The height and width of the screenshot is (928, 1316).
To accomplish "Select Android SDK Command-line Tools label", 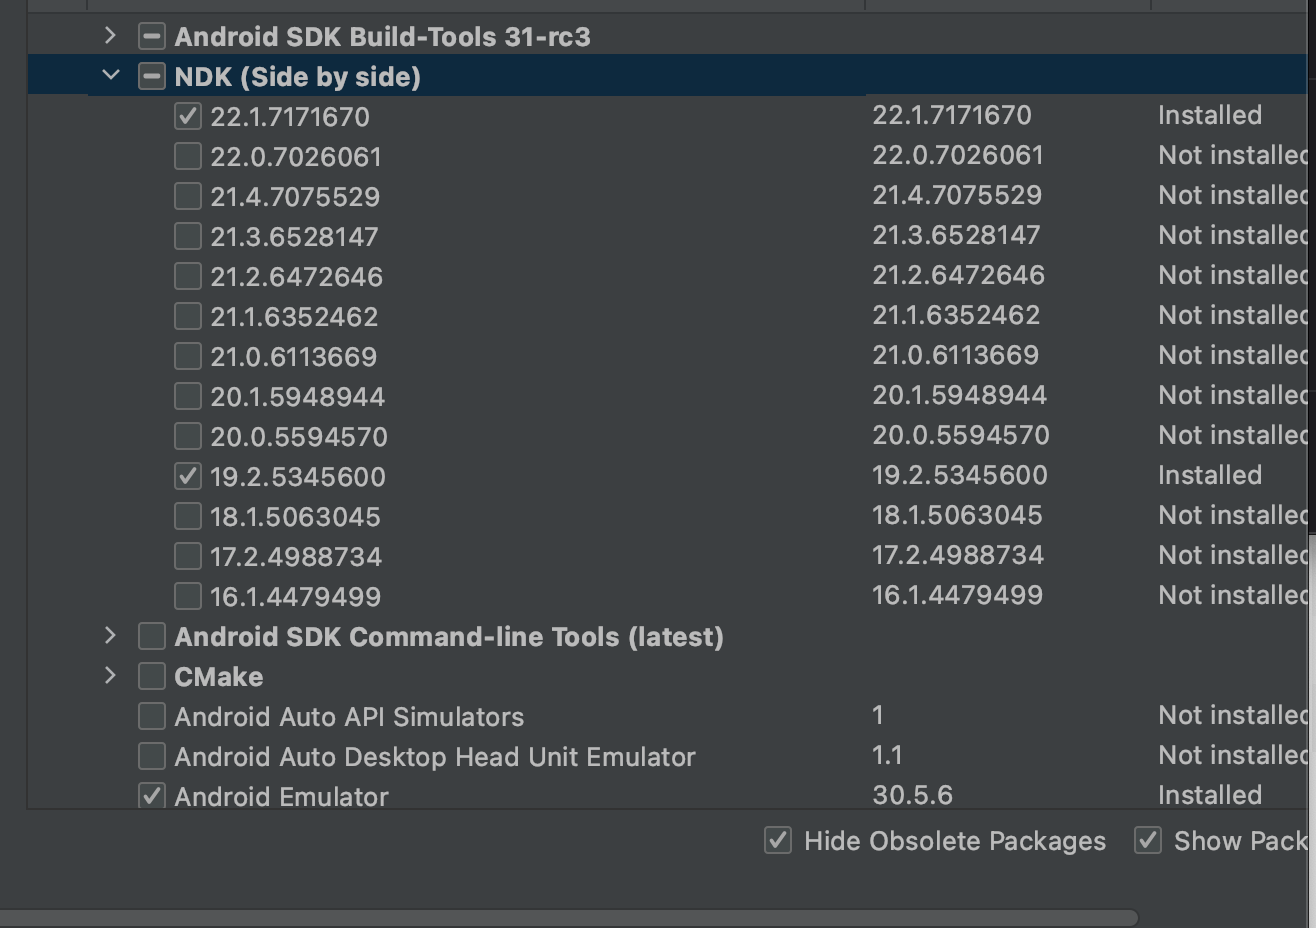I will coord(448,637).
